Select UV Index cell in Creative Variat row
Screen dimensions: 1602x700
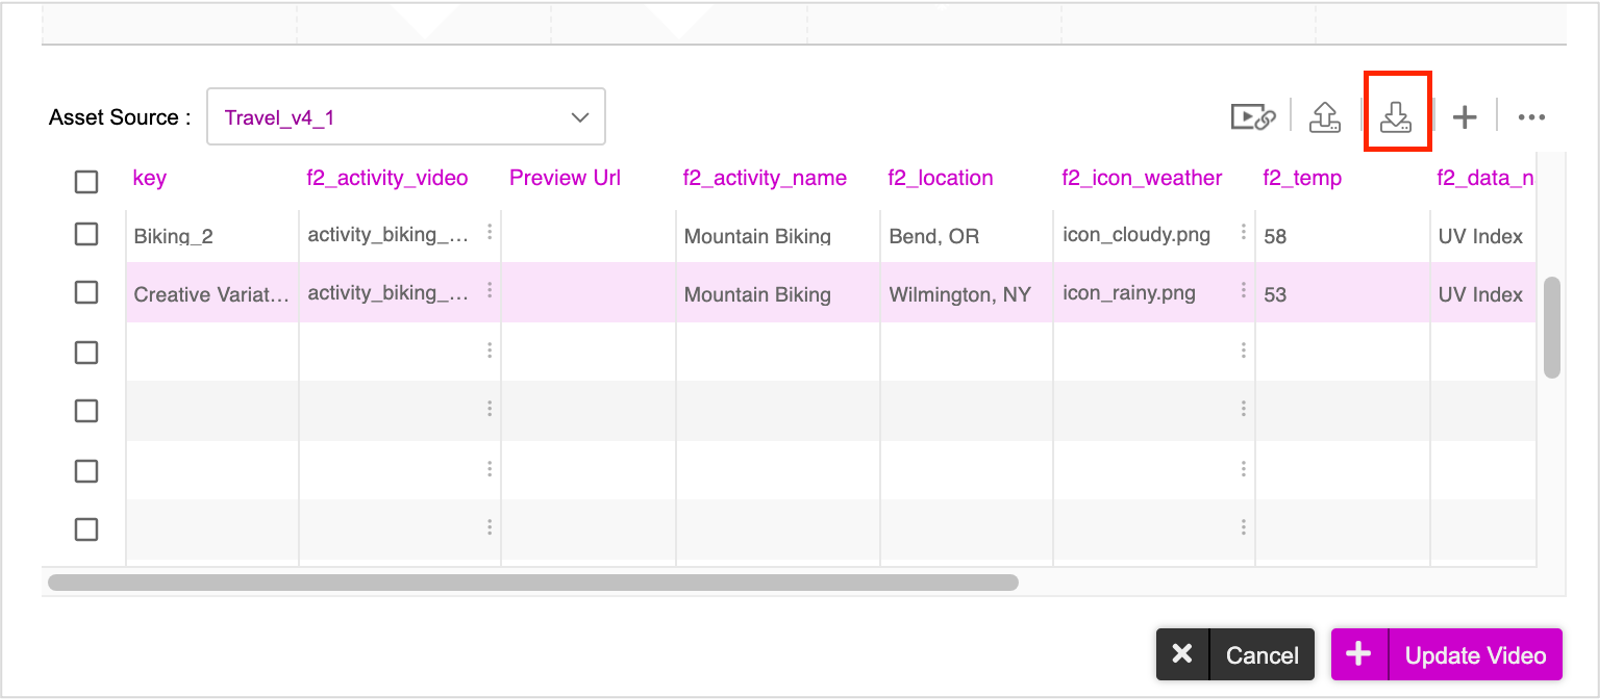pos(1483,294)
